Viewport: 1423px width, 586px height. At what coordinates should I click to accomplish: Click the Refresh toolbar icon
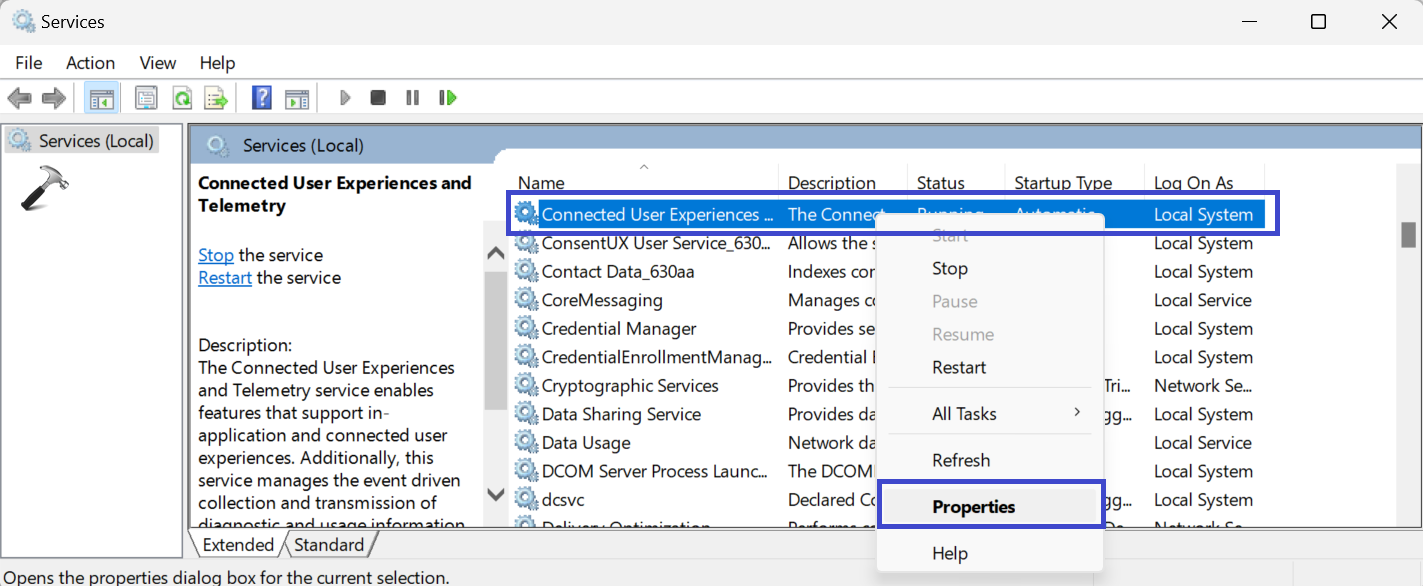(181, 98)
